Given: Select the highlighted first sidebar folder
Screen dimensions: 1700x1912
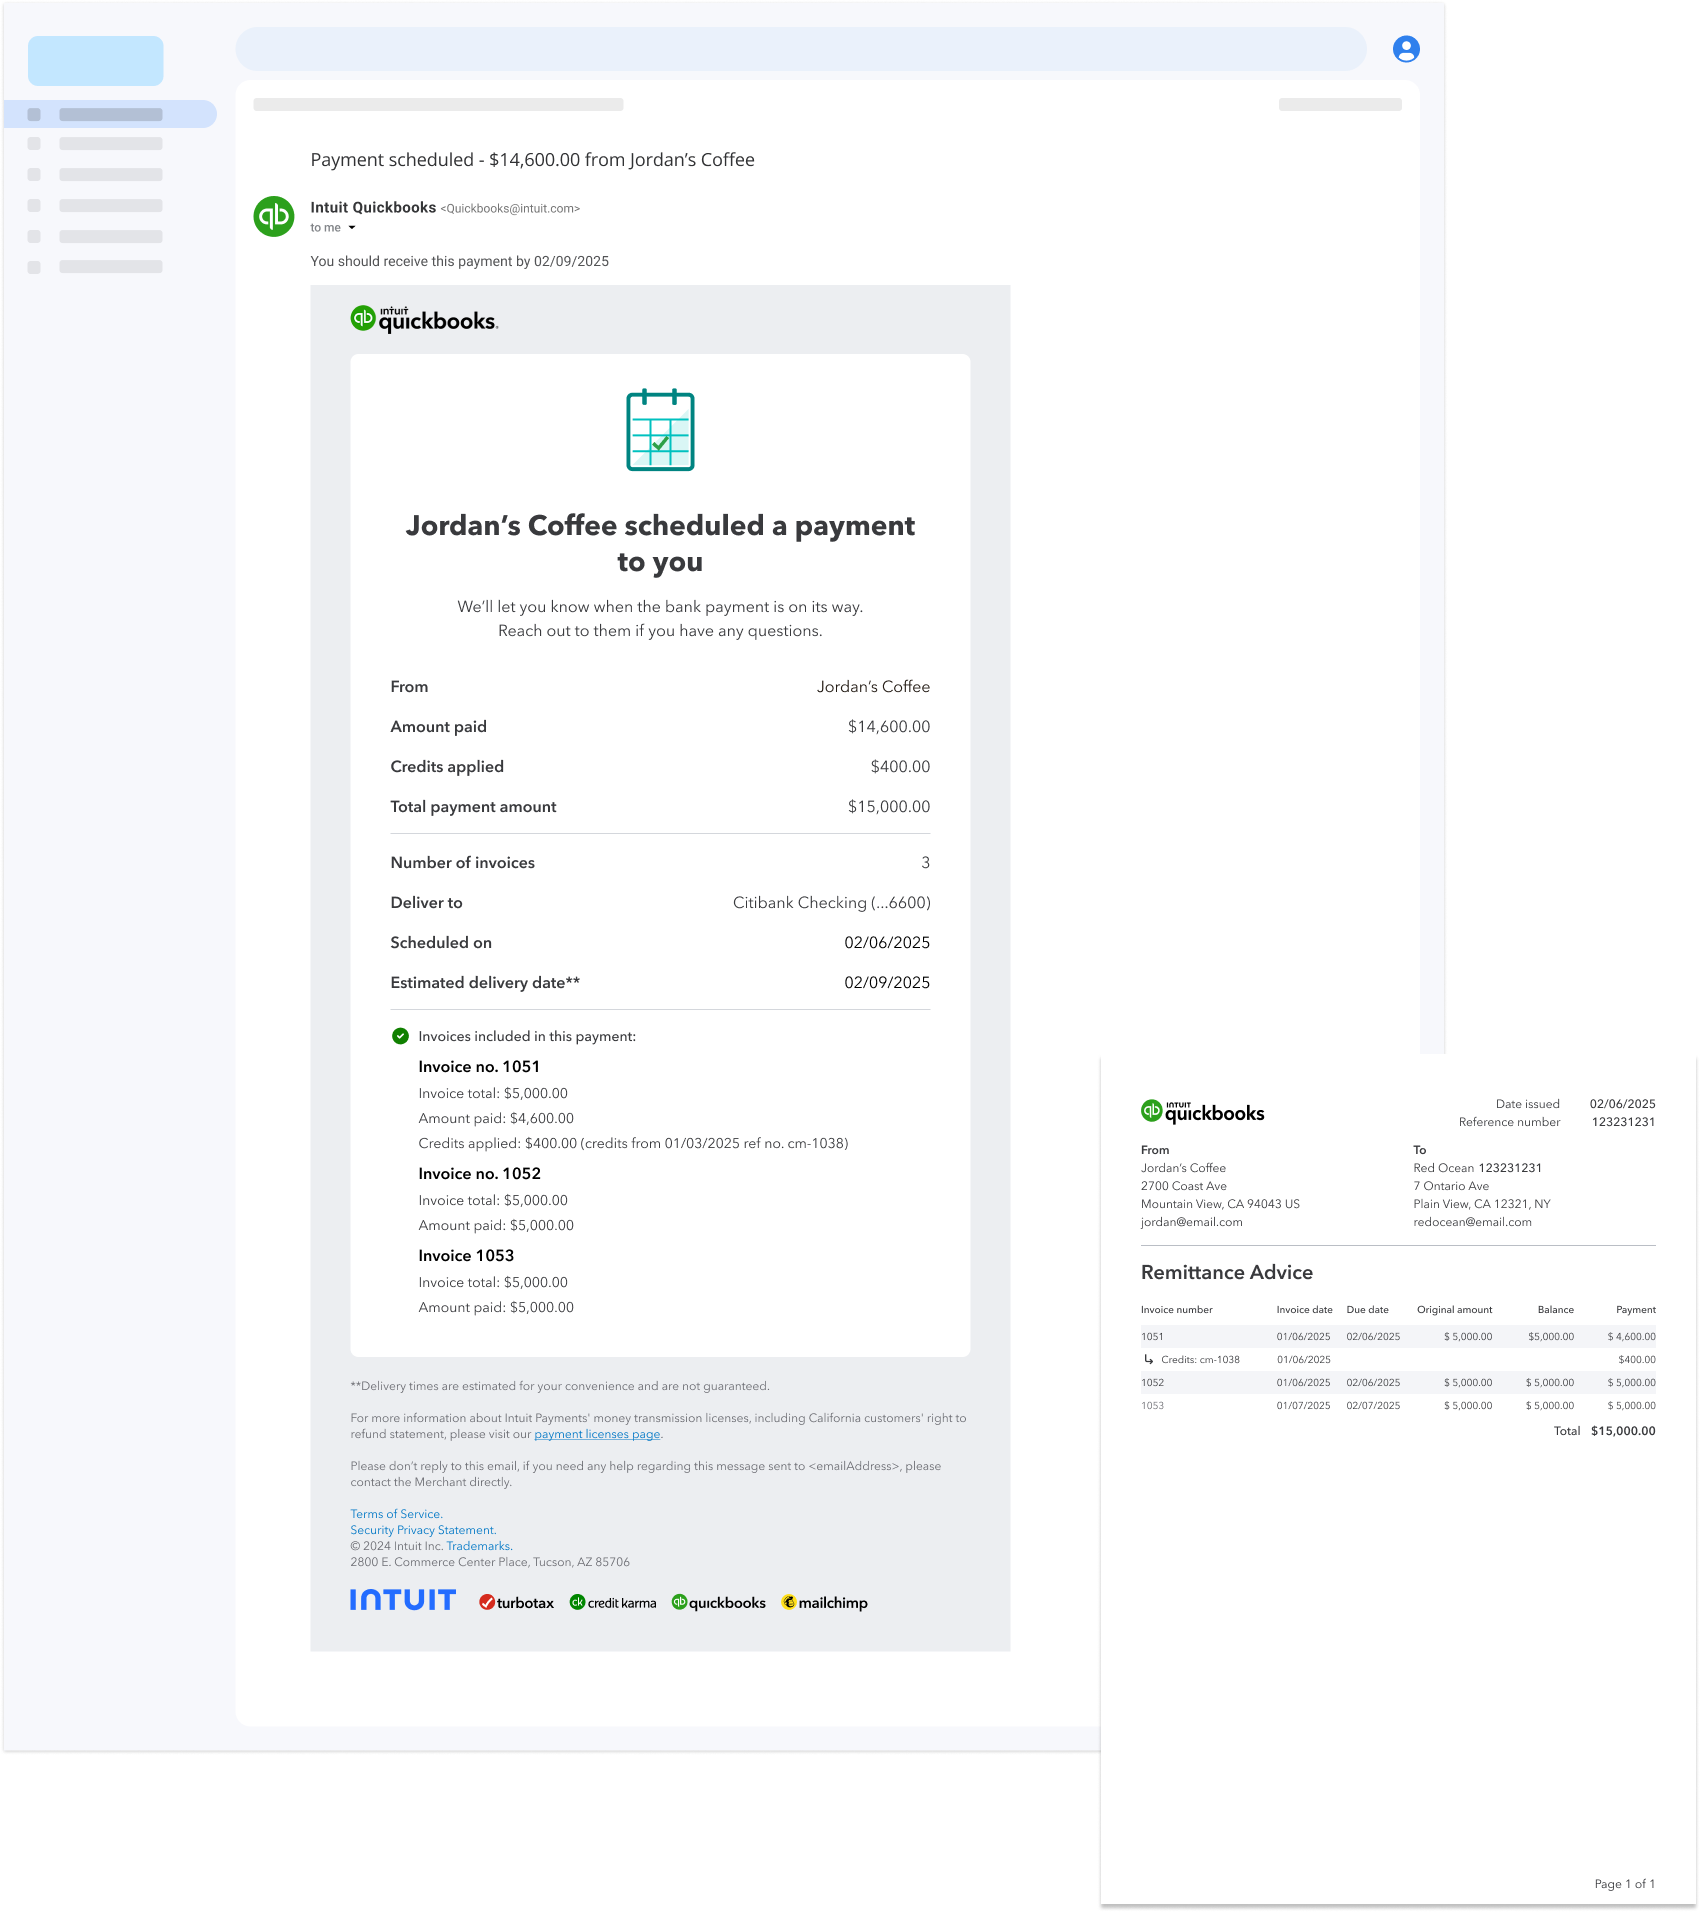Looking at the screenshot, I should click(x=110, y=114).
